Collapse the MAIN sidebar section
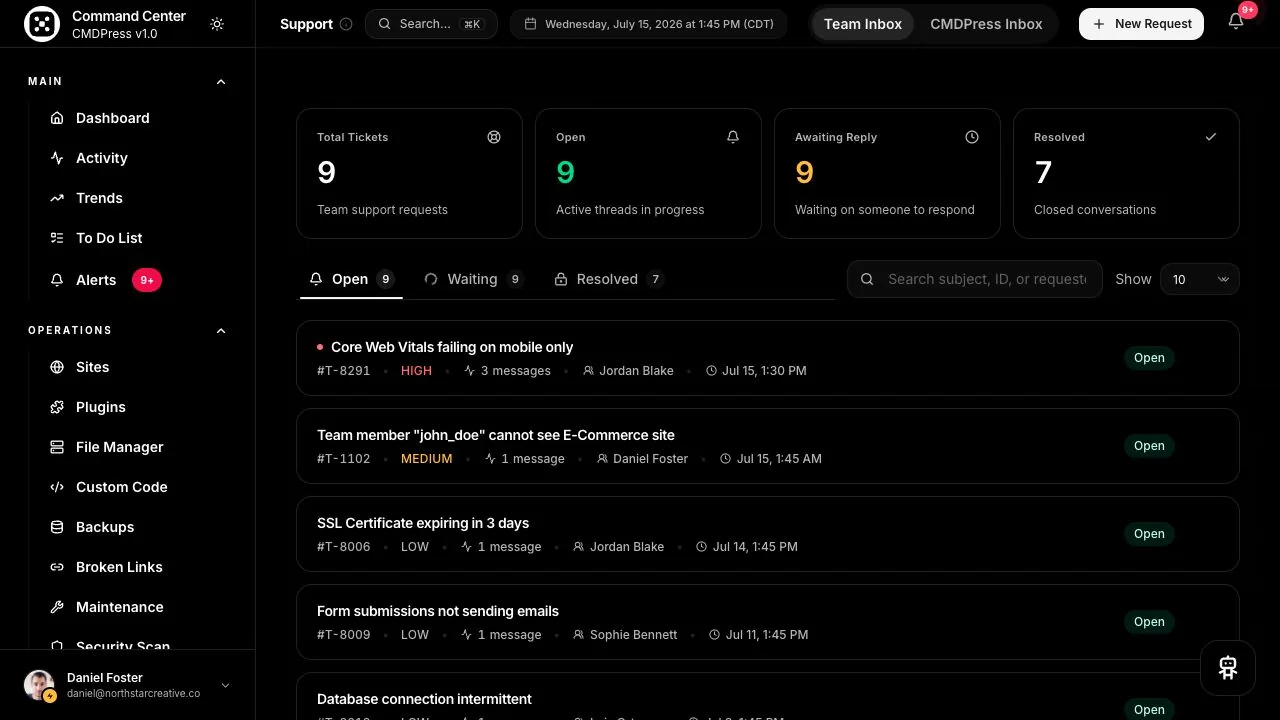This screenshot has width=1280, height=720. (221, 81)
